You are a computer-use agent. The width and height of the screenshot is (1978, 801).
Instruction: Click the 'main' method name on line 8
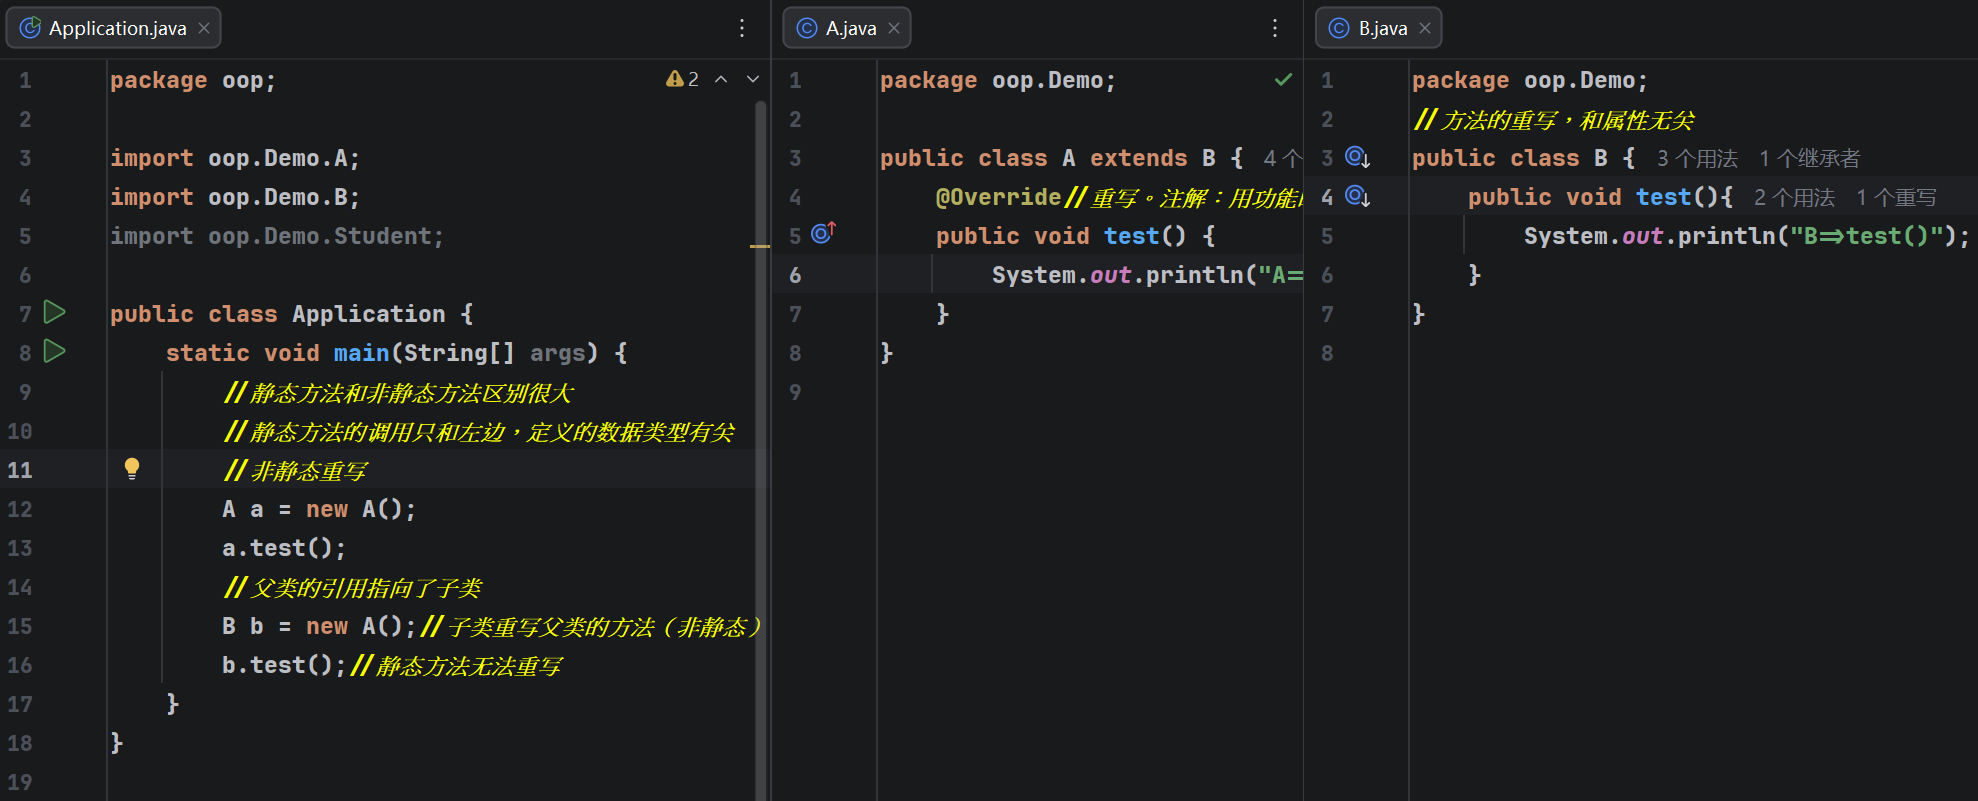click(x=361, y=353)
